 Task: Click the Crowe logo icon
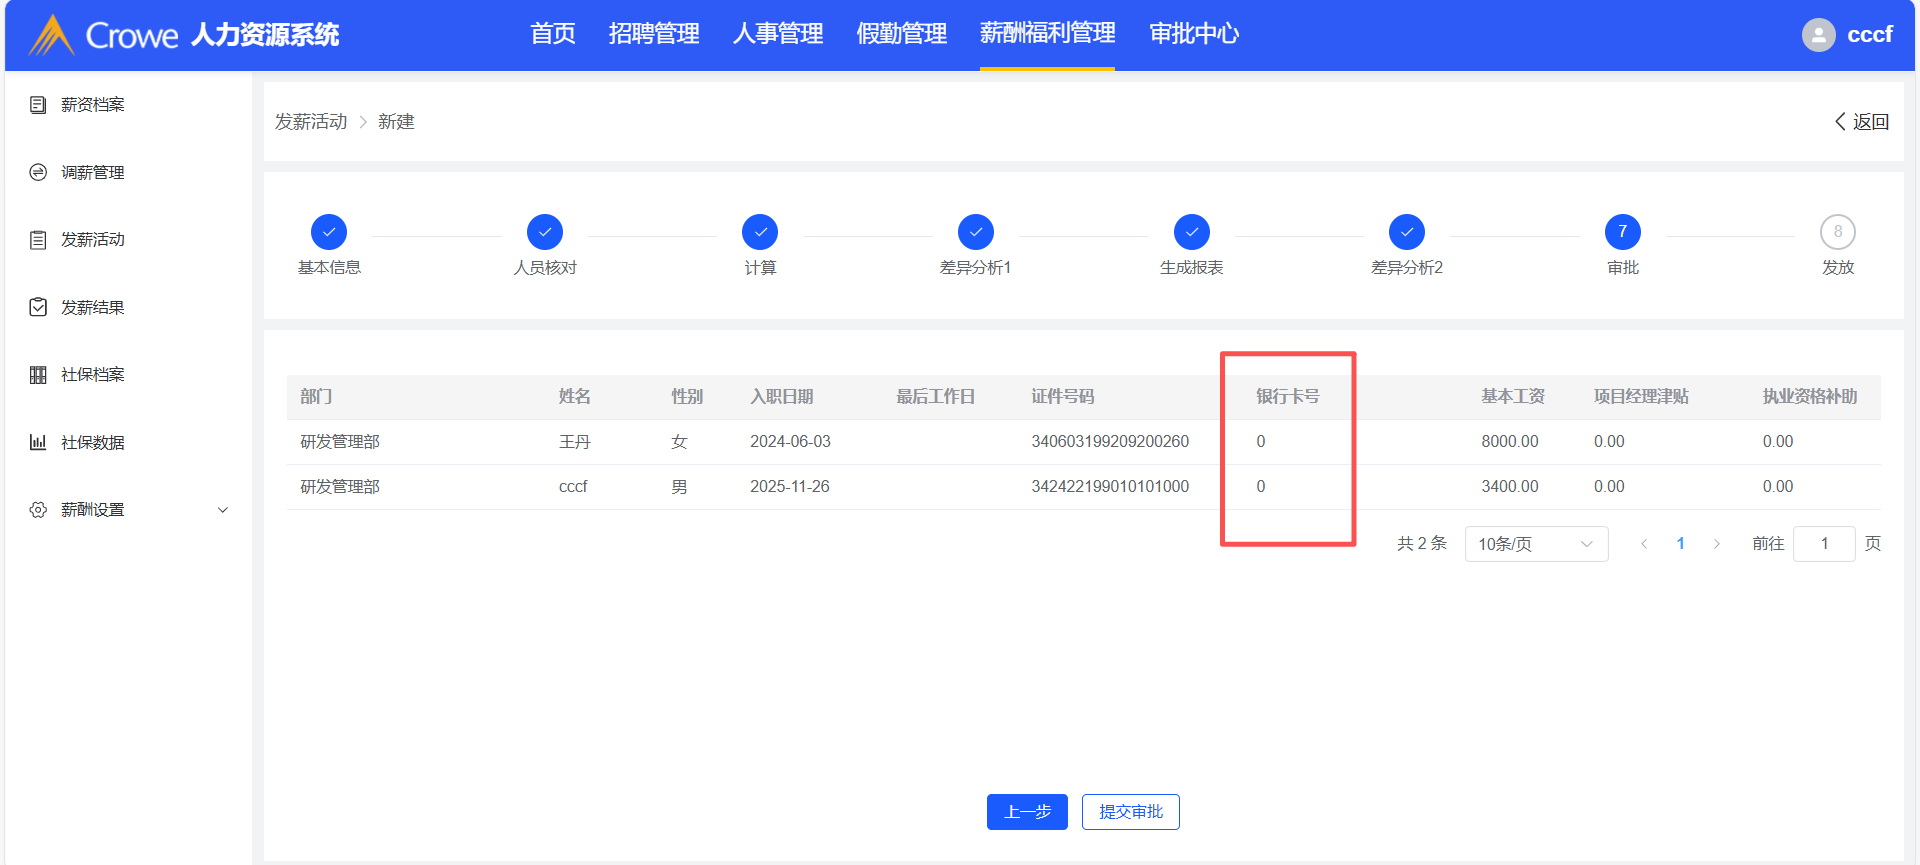pyautogui.click(x=52, y=35)
